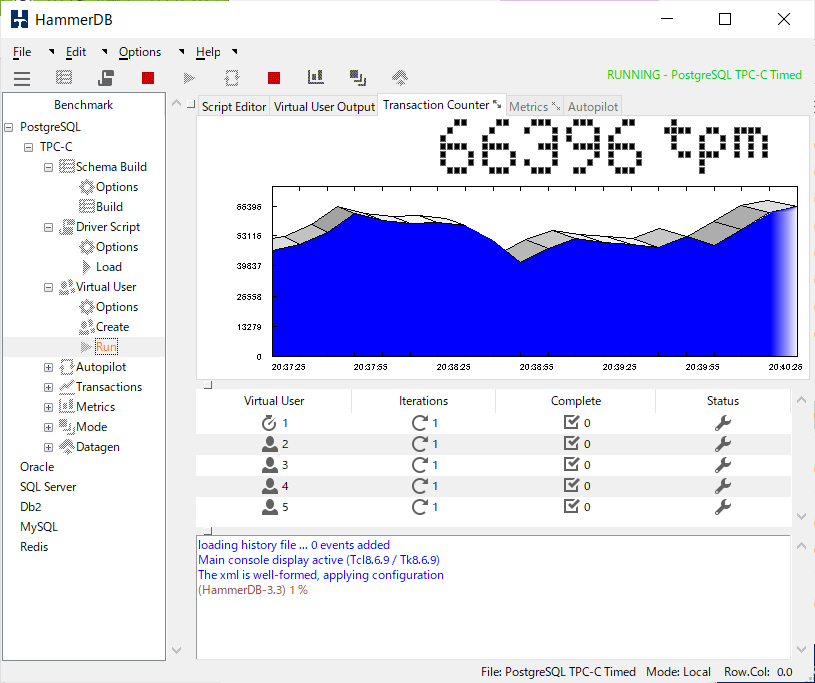The width and height of the screenshot is (815, 683).
Task: Select SQL Server in benchmark tree
Action: click(x=48, y=487)
